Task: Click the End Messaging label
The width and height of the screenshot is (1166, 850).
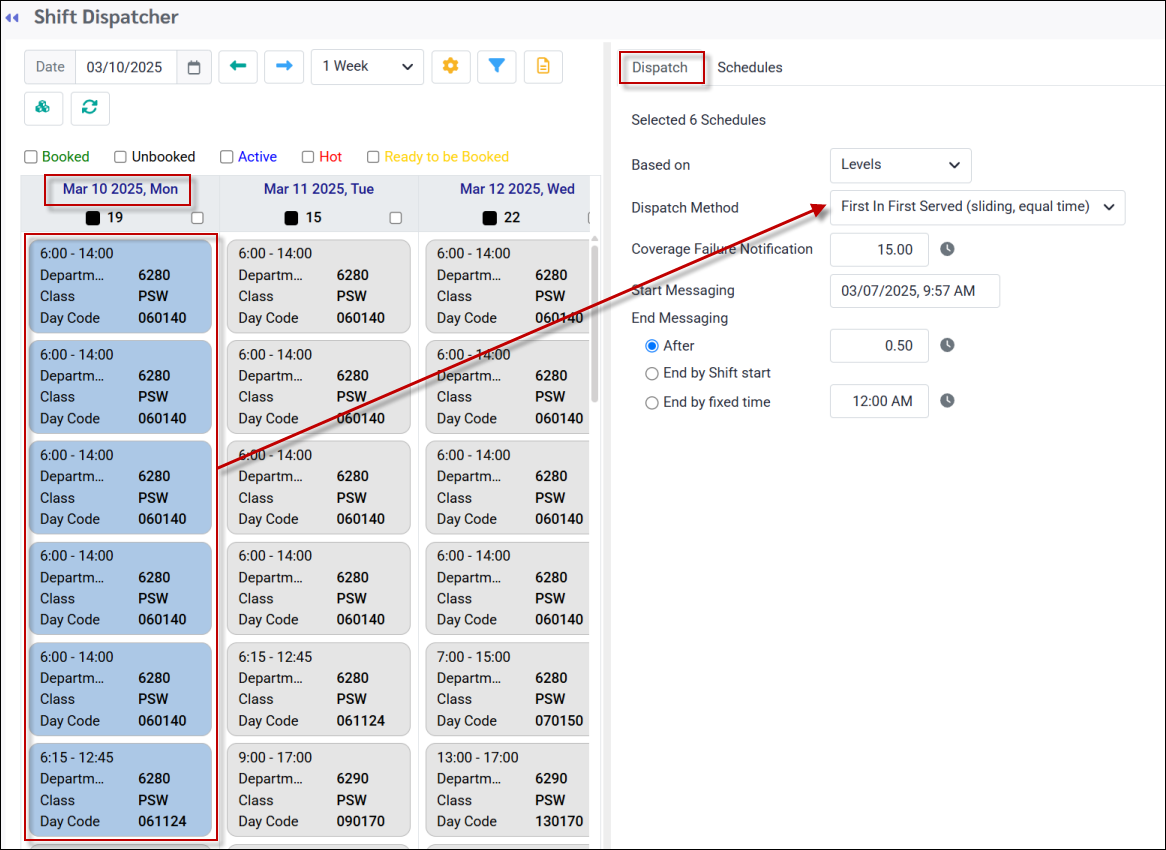Action: 680,318
